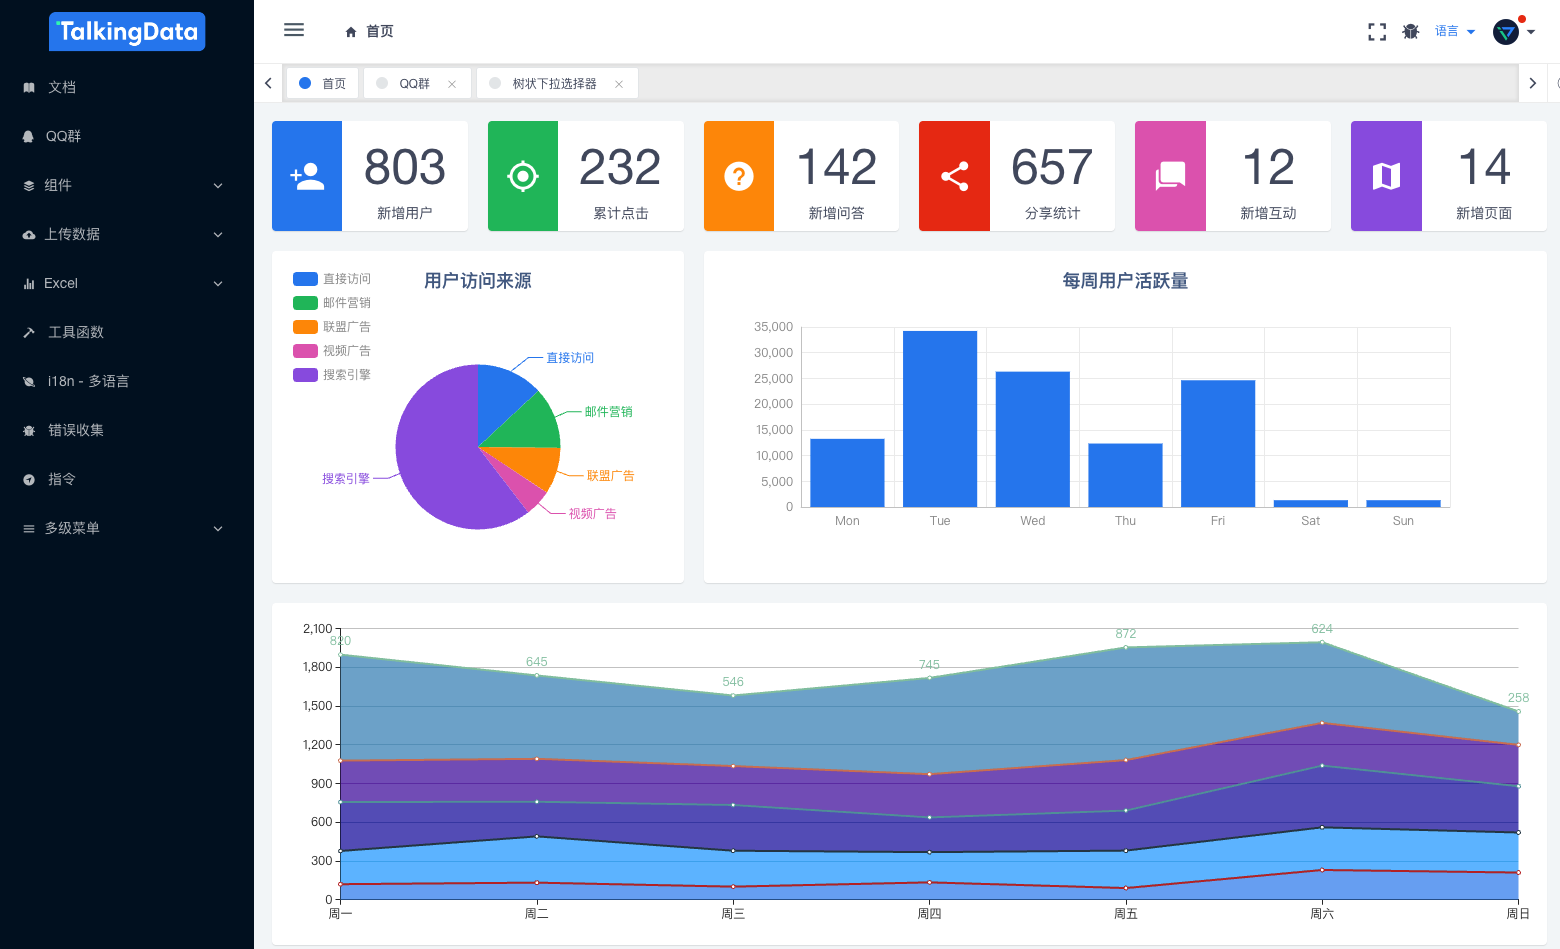Click the 工具函数 hammer icon
Viewport: 1560px width, 949px height.
29,333
